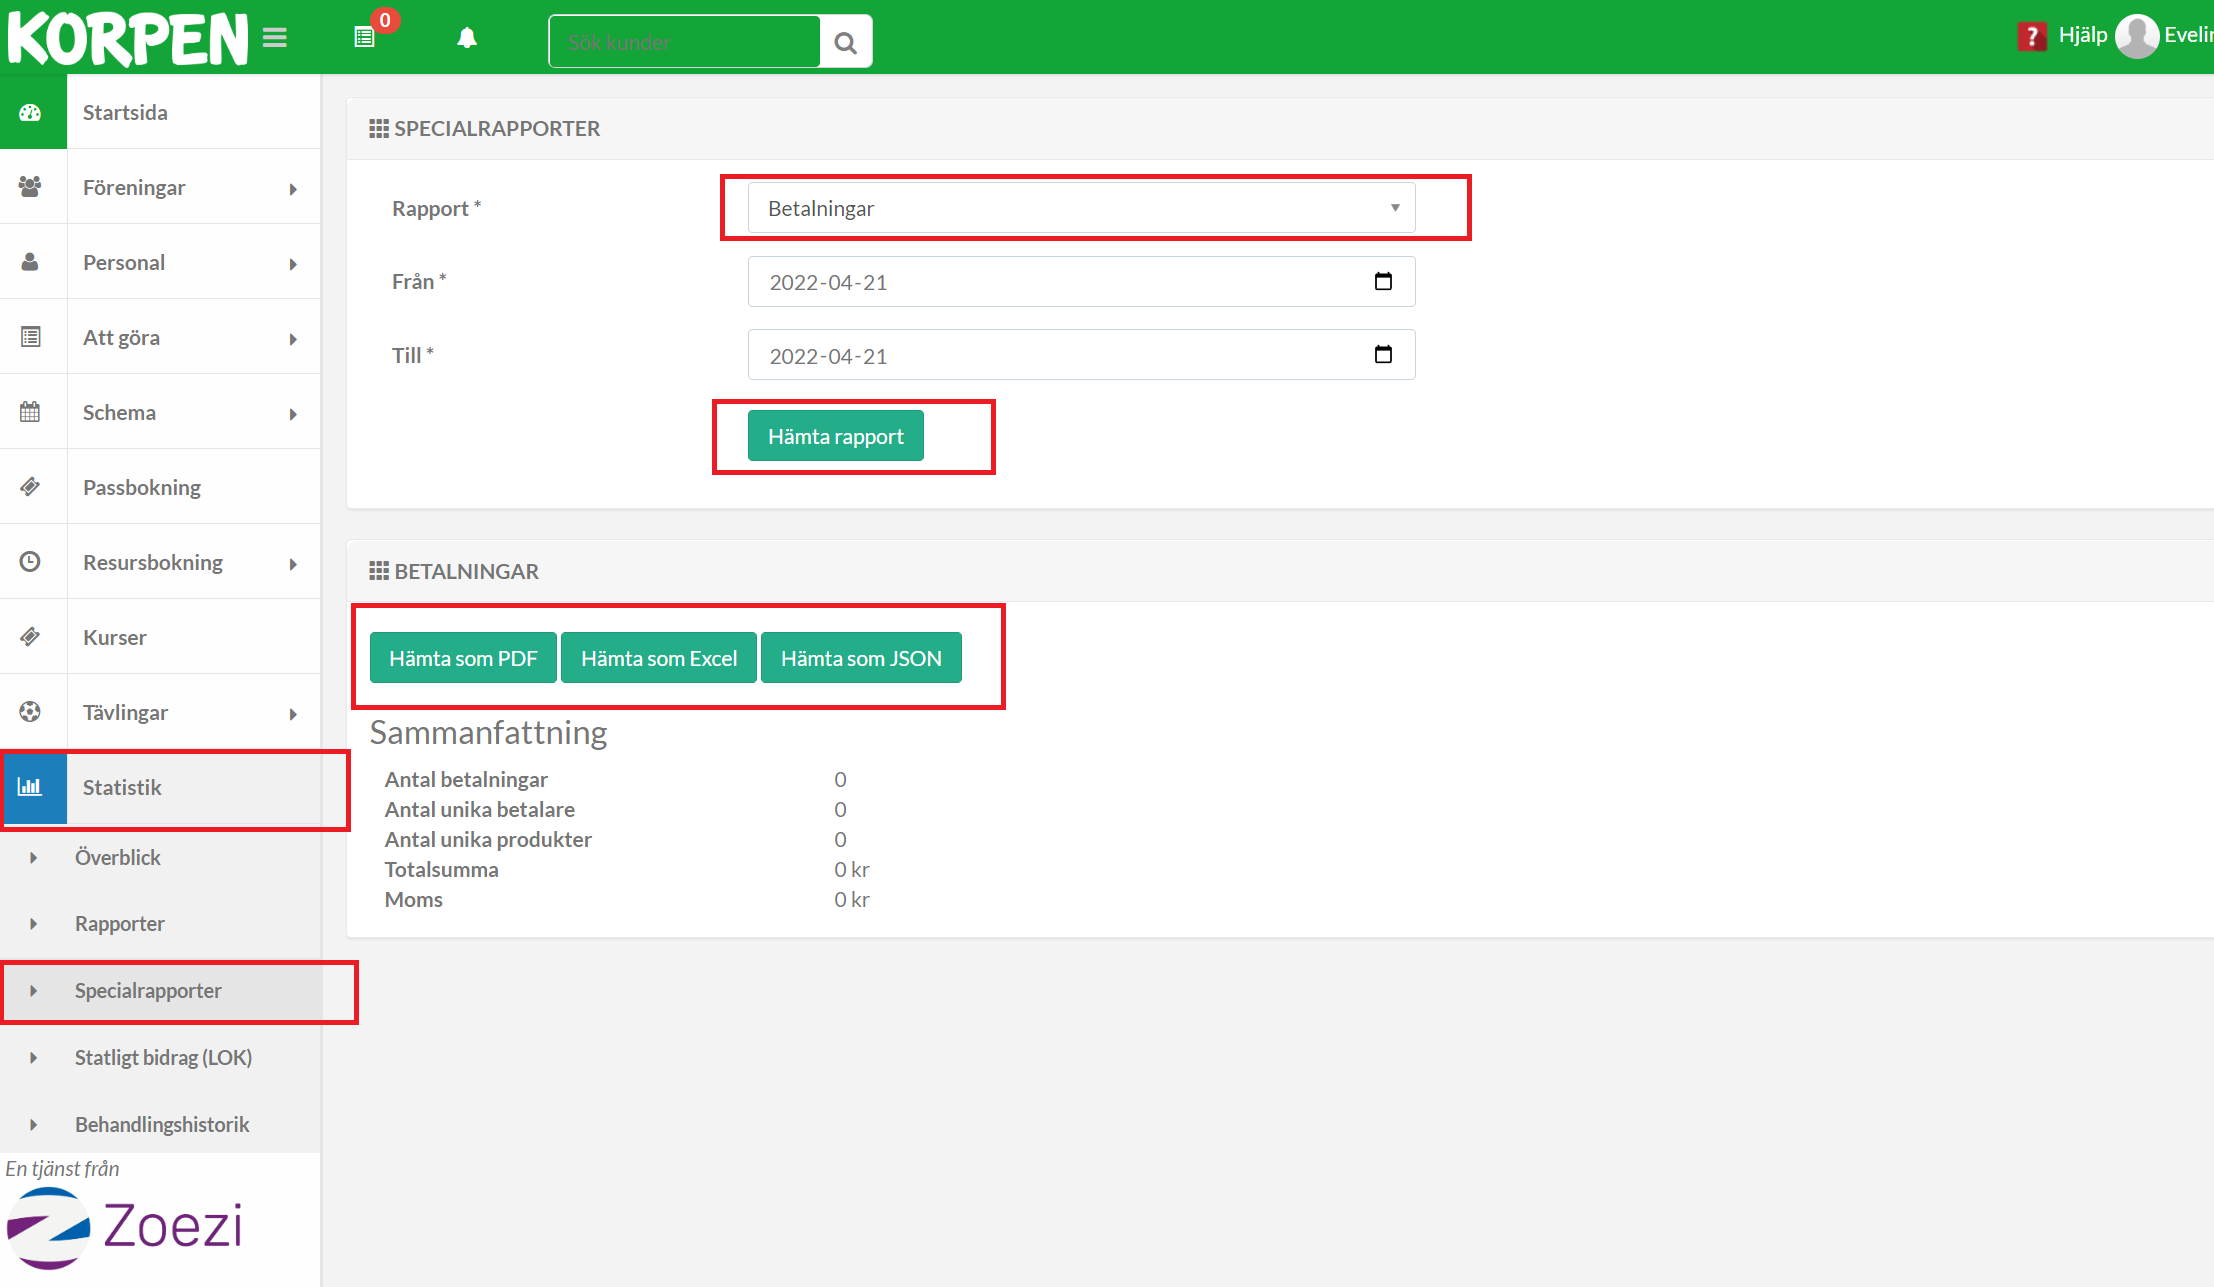Screen dimensions: 2214x1287
Task: Open Överblick under Statistik
Action: point(118,857)
